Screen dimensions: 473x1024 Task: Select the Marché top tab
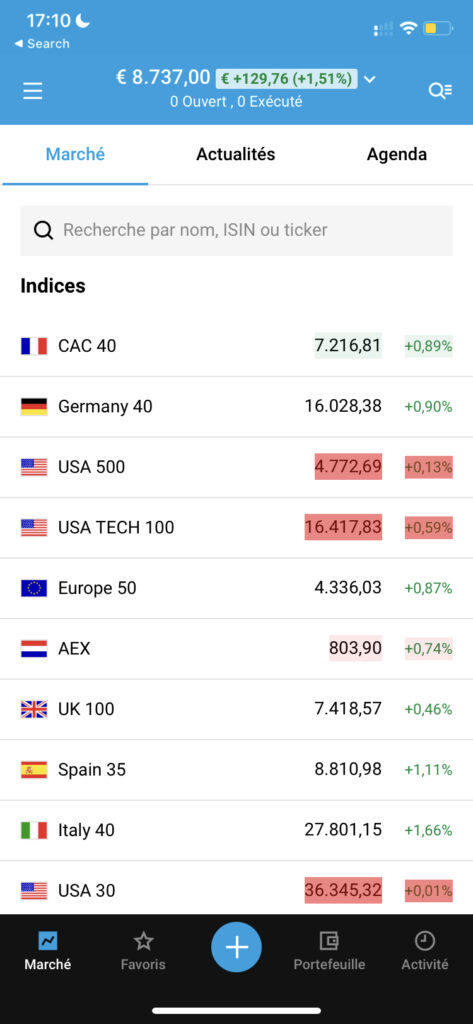coord(75,155)
